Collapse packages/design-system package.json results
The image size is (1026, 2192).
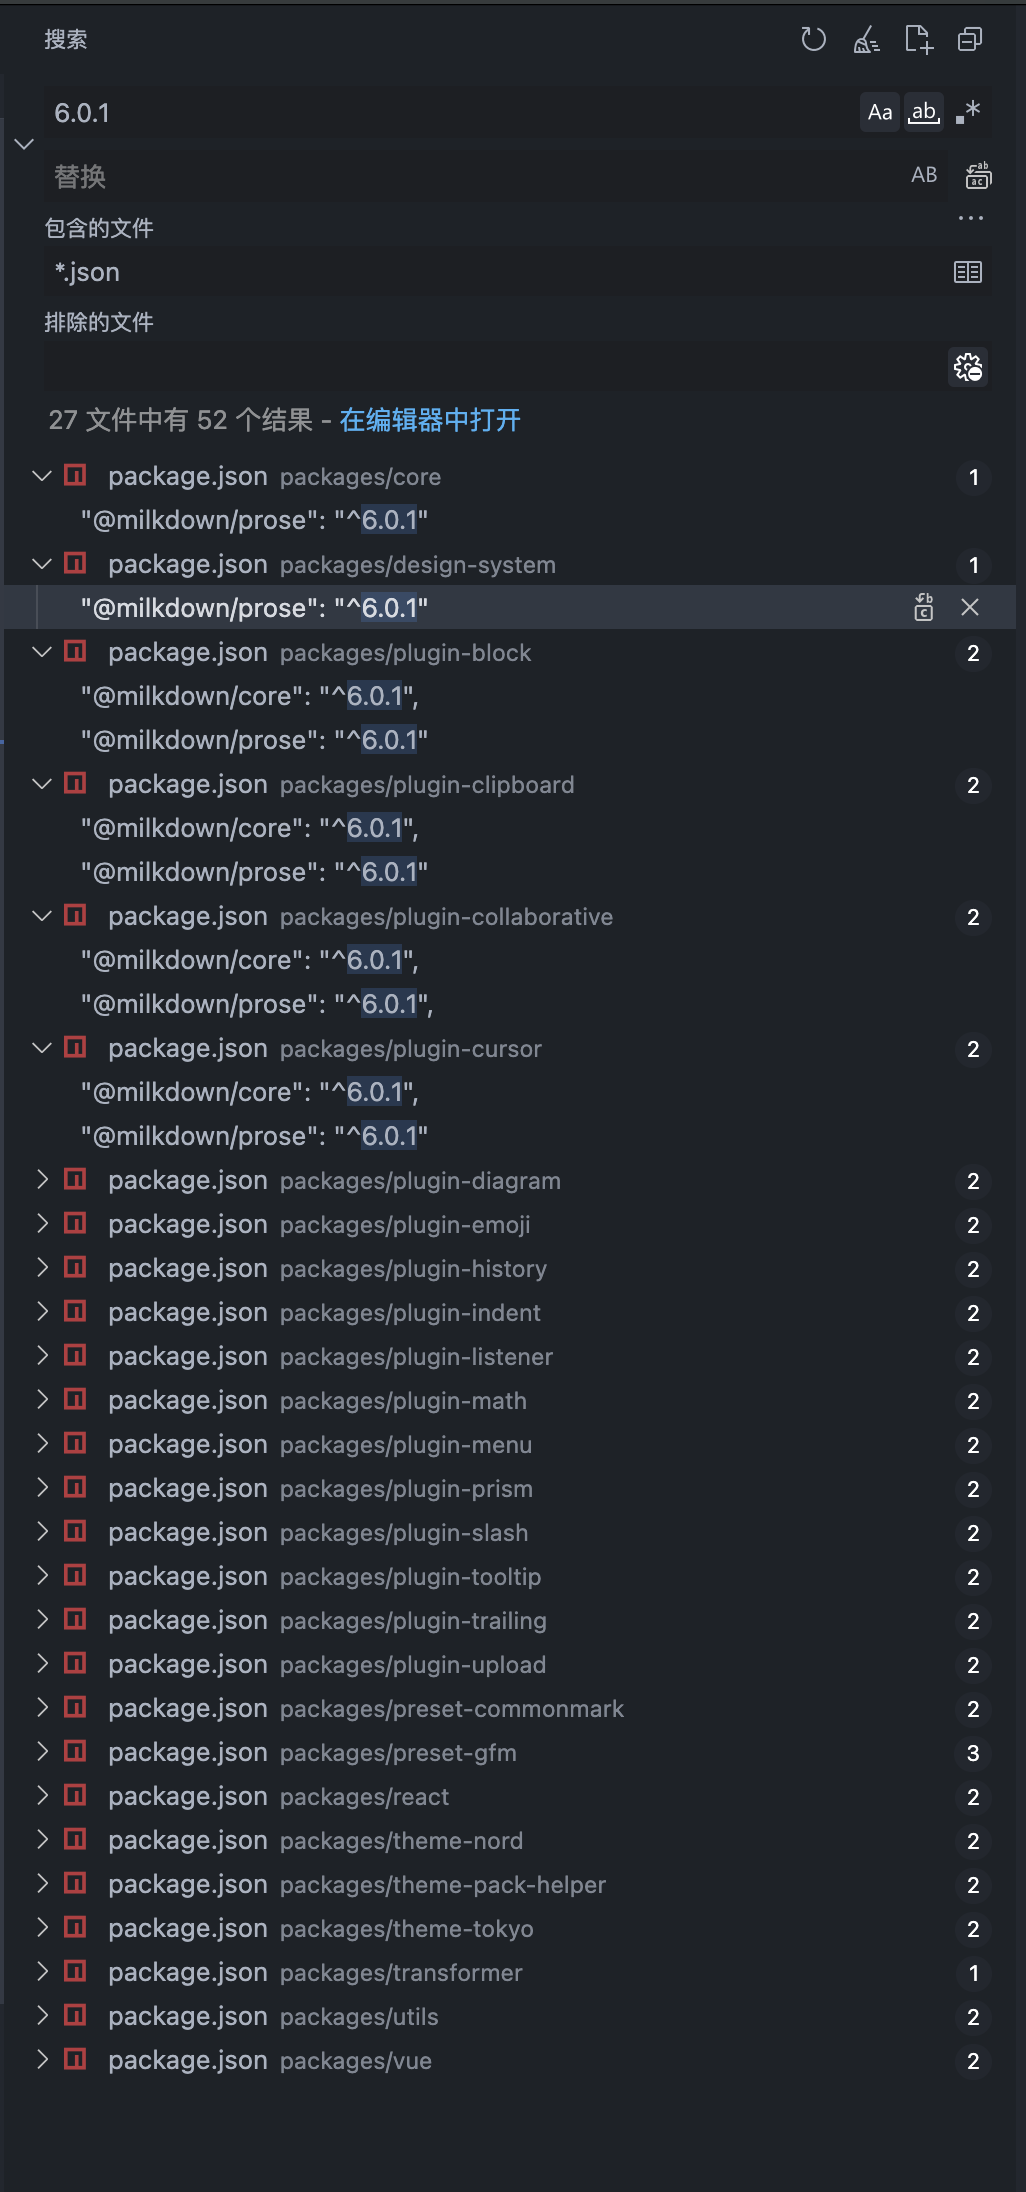click(x=42, y=564)
